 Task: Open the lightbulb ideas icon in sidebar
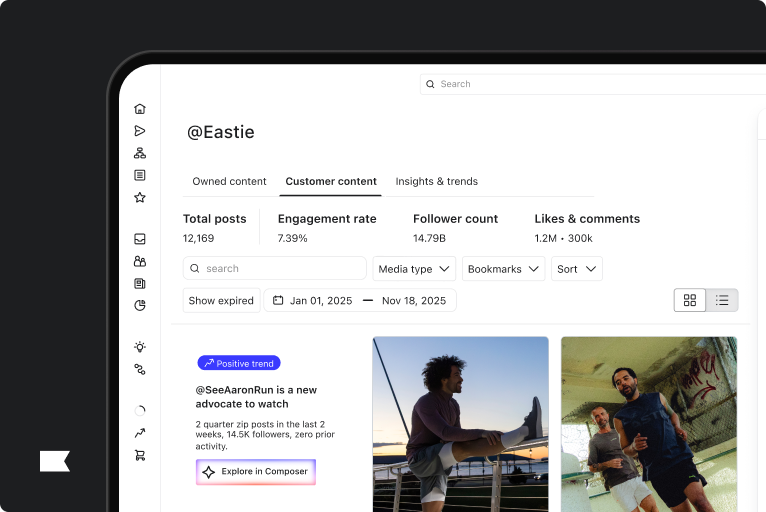pyautogui.click(x=140, y=347)
